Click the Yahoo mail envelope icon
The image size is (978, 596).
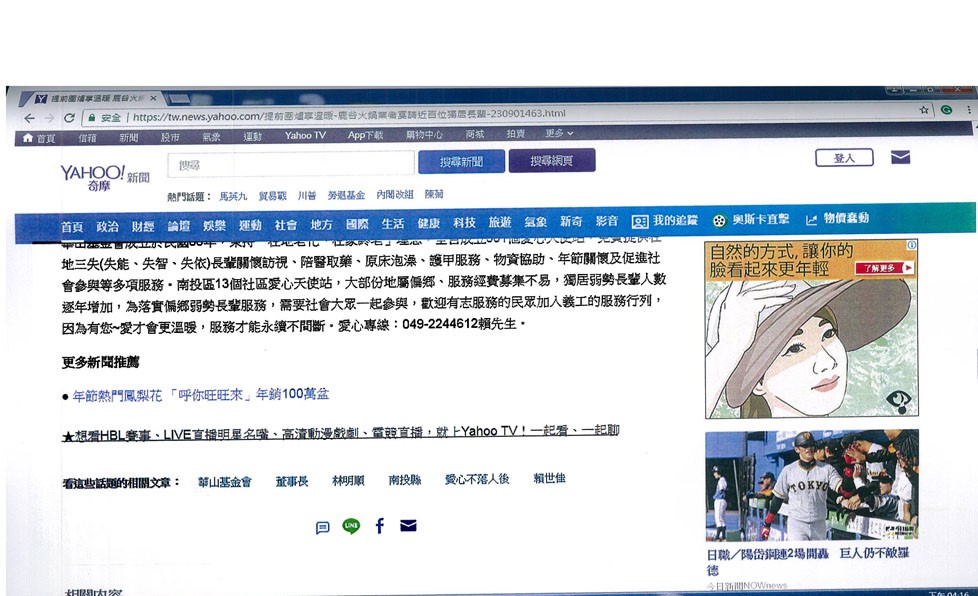tap(900, 157)
